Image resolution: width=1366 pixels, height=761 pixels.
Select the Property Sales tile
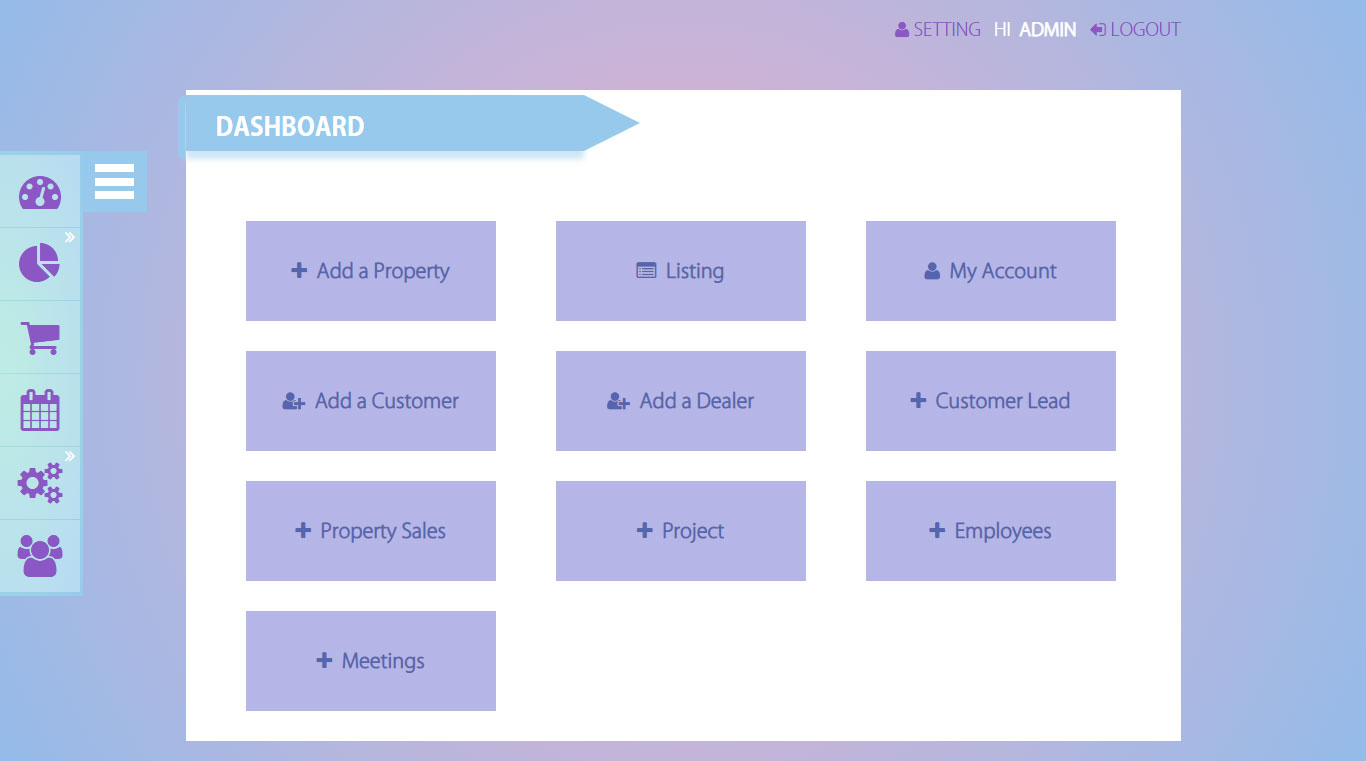click(x=371, y=531)
